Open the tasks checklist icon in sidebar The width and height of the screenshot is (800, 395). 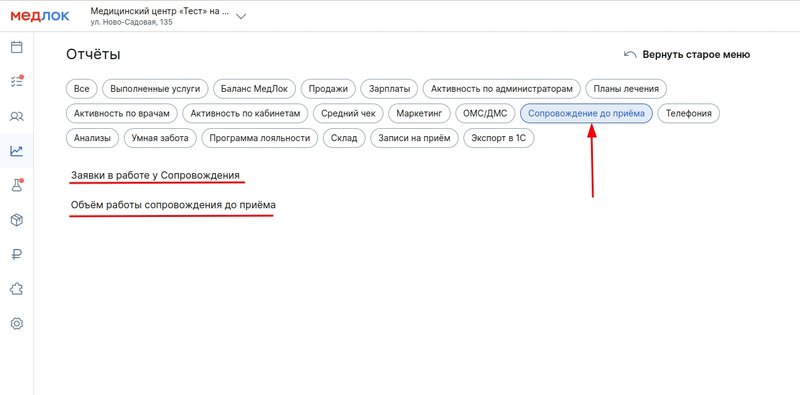pyautogui.click(x=17, y=81)
